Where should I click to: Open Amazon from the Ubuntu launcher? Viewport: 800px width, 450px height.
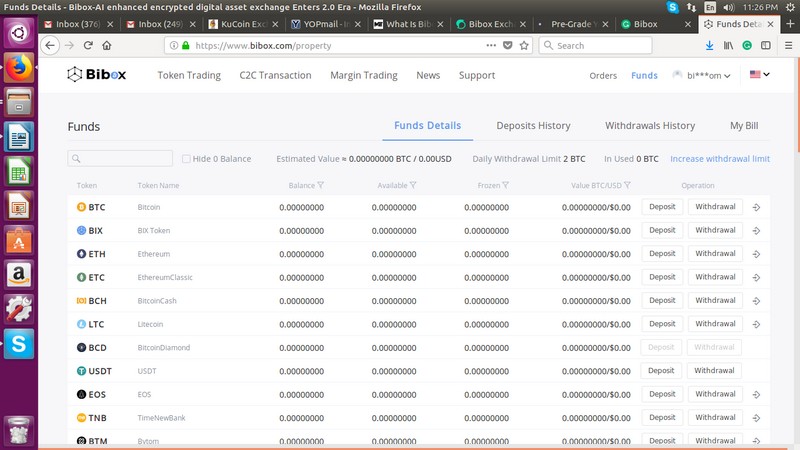click(19, 275)
